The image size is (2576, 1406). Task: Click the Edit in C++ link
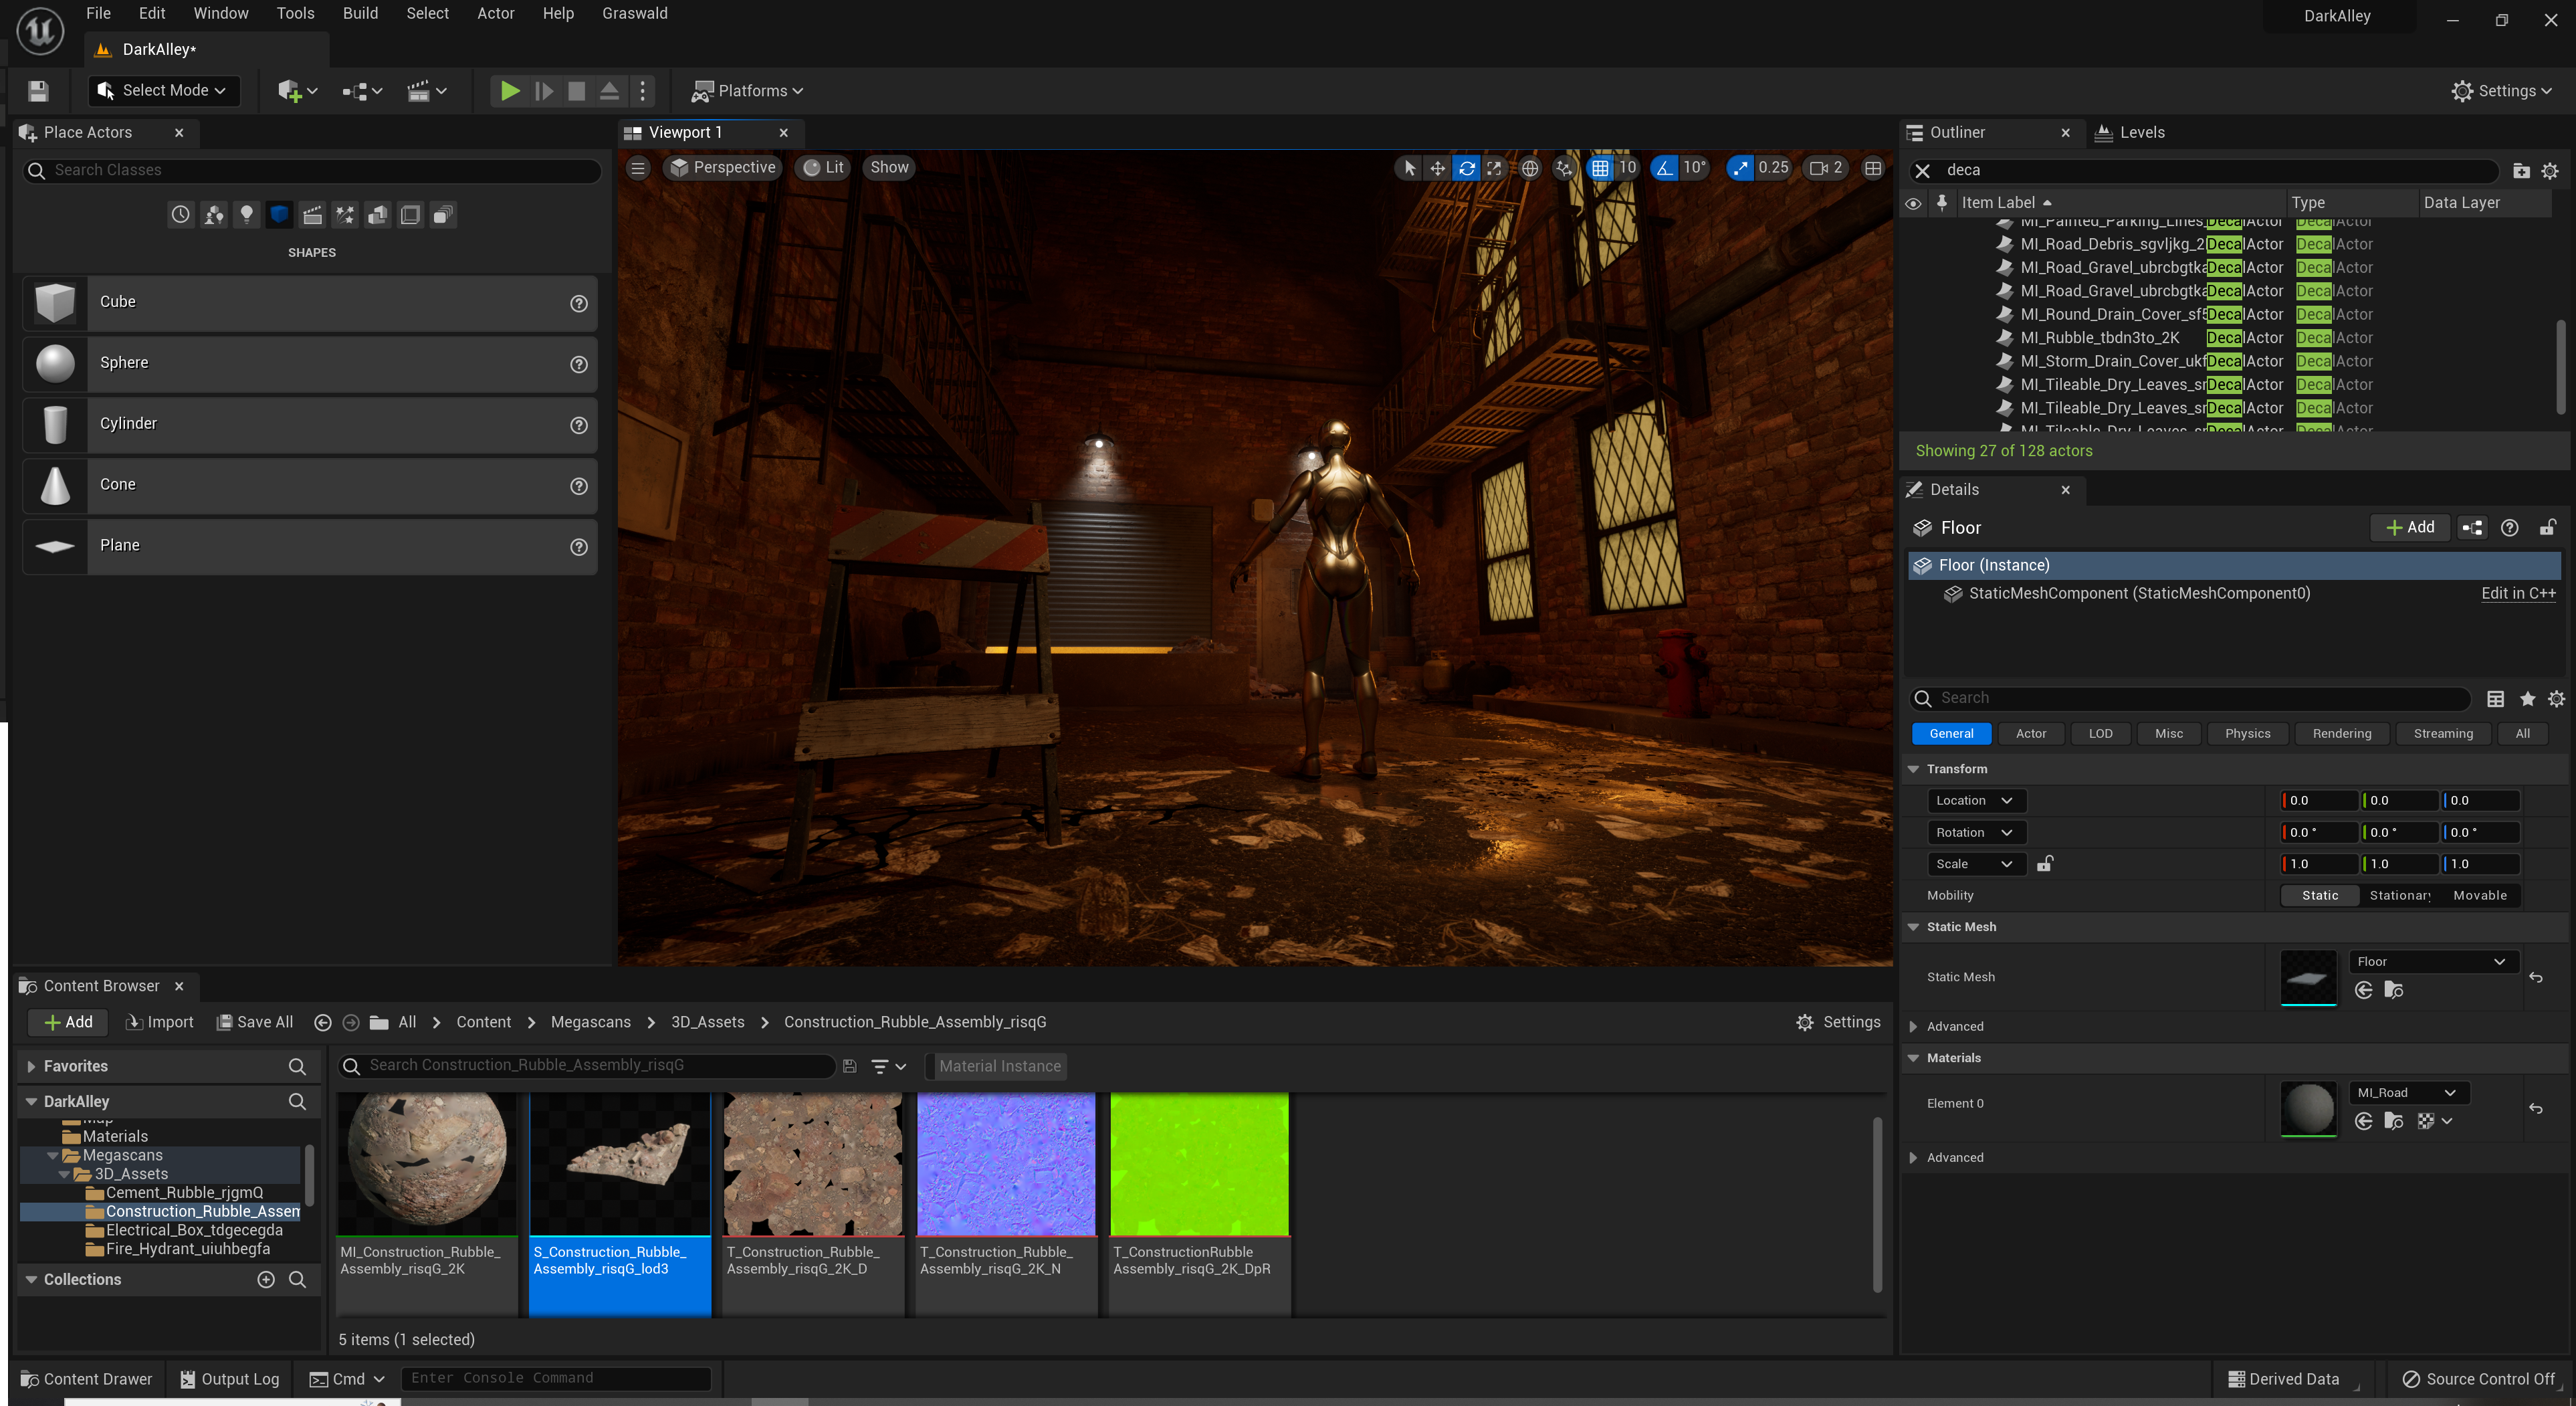(x=2517, y=593)
